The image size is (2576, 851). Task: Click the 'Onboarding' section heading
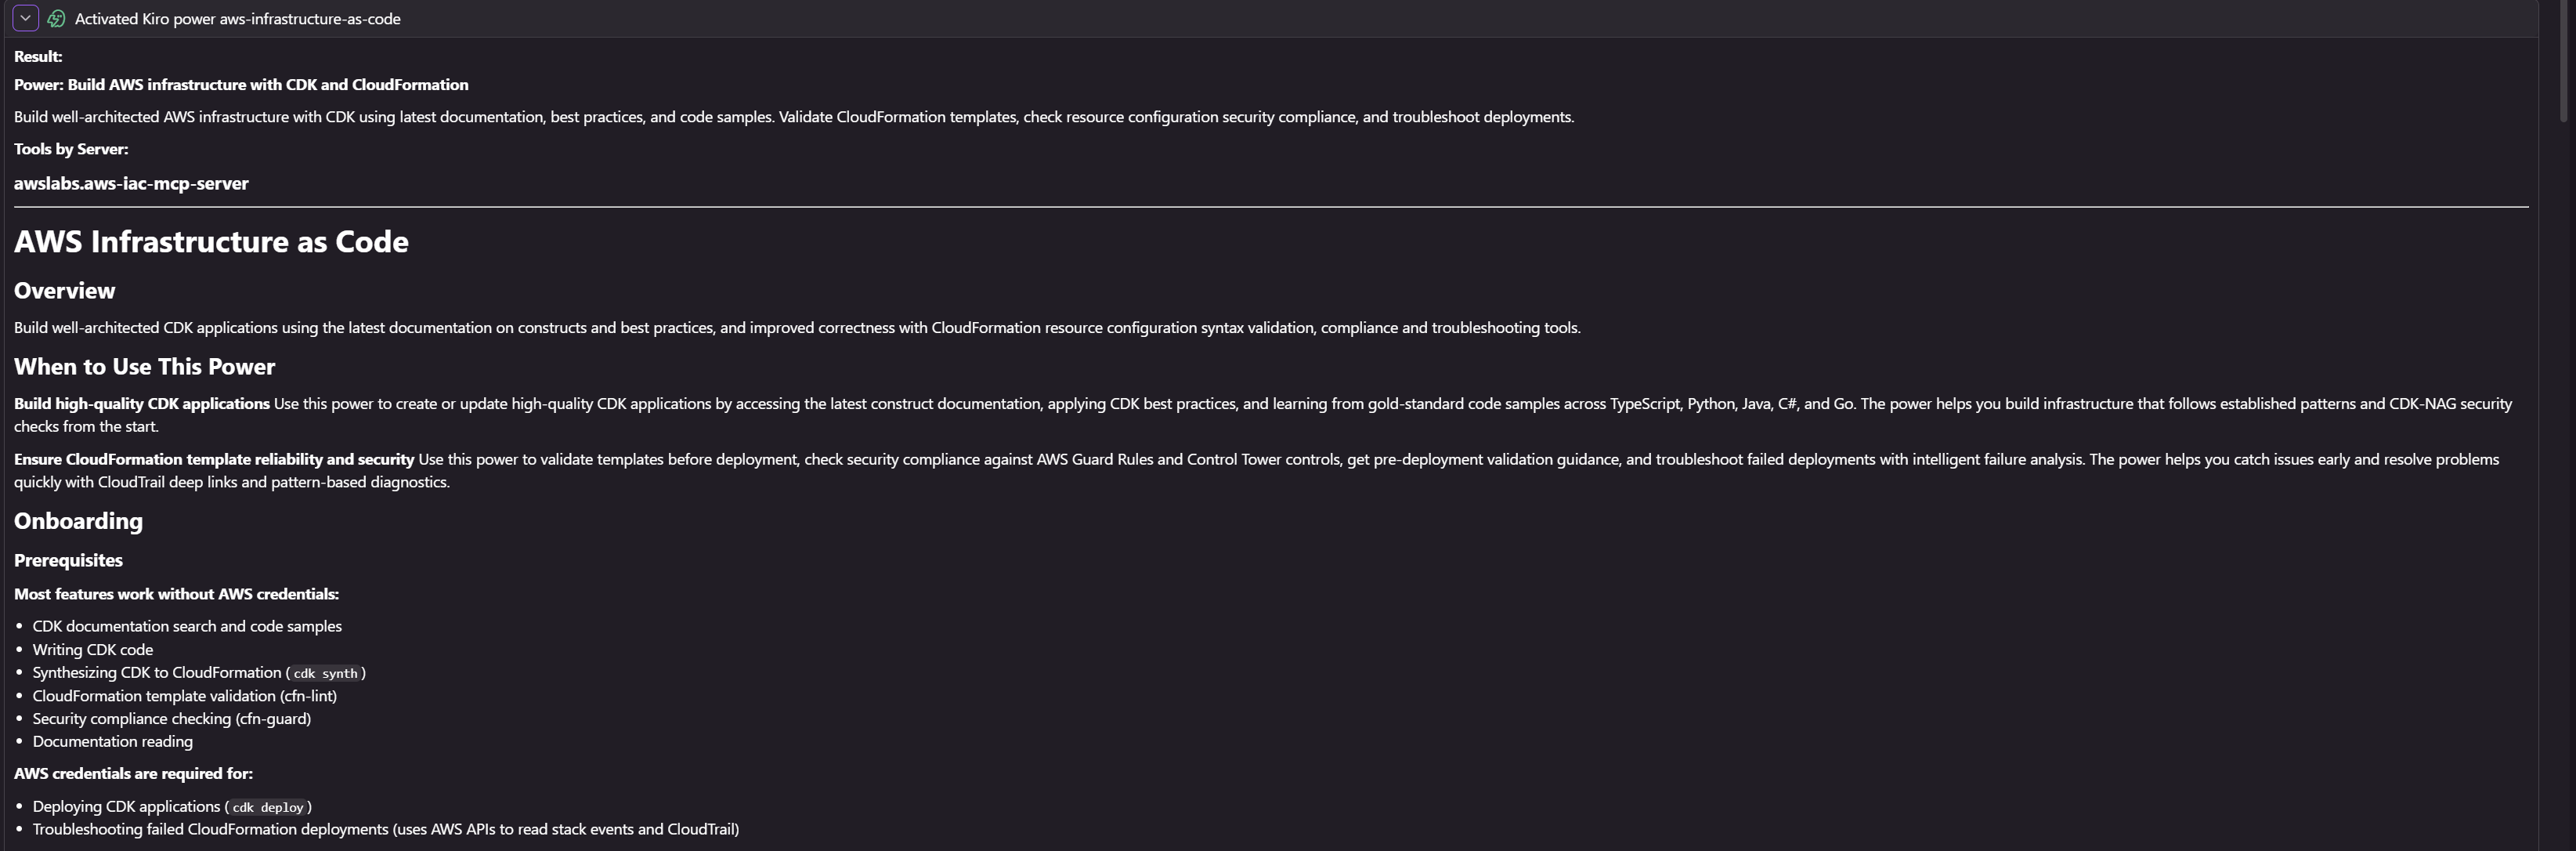(78, 521)
